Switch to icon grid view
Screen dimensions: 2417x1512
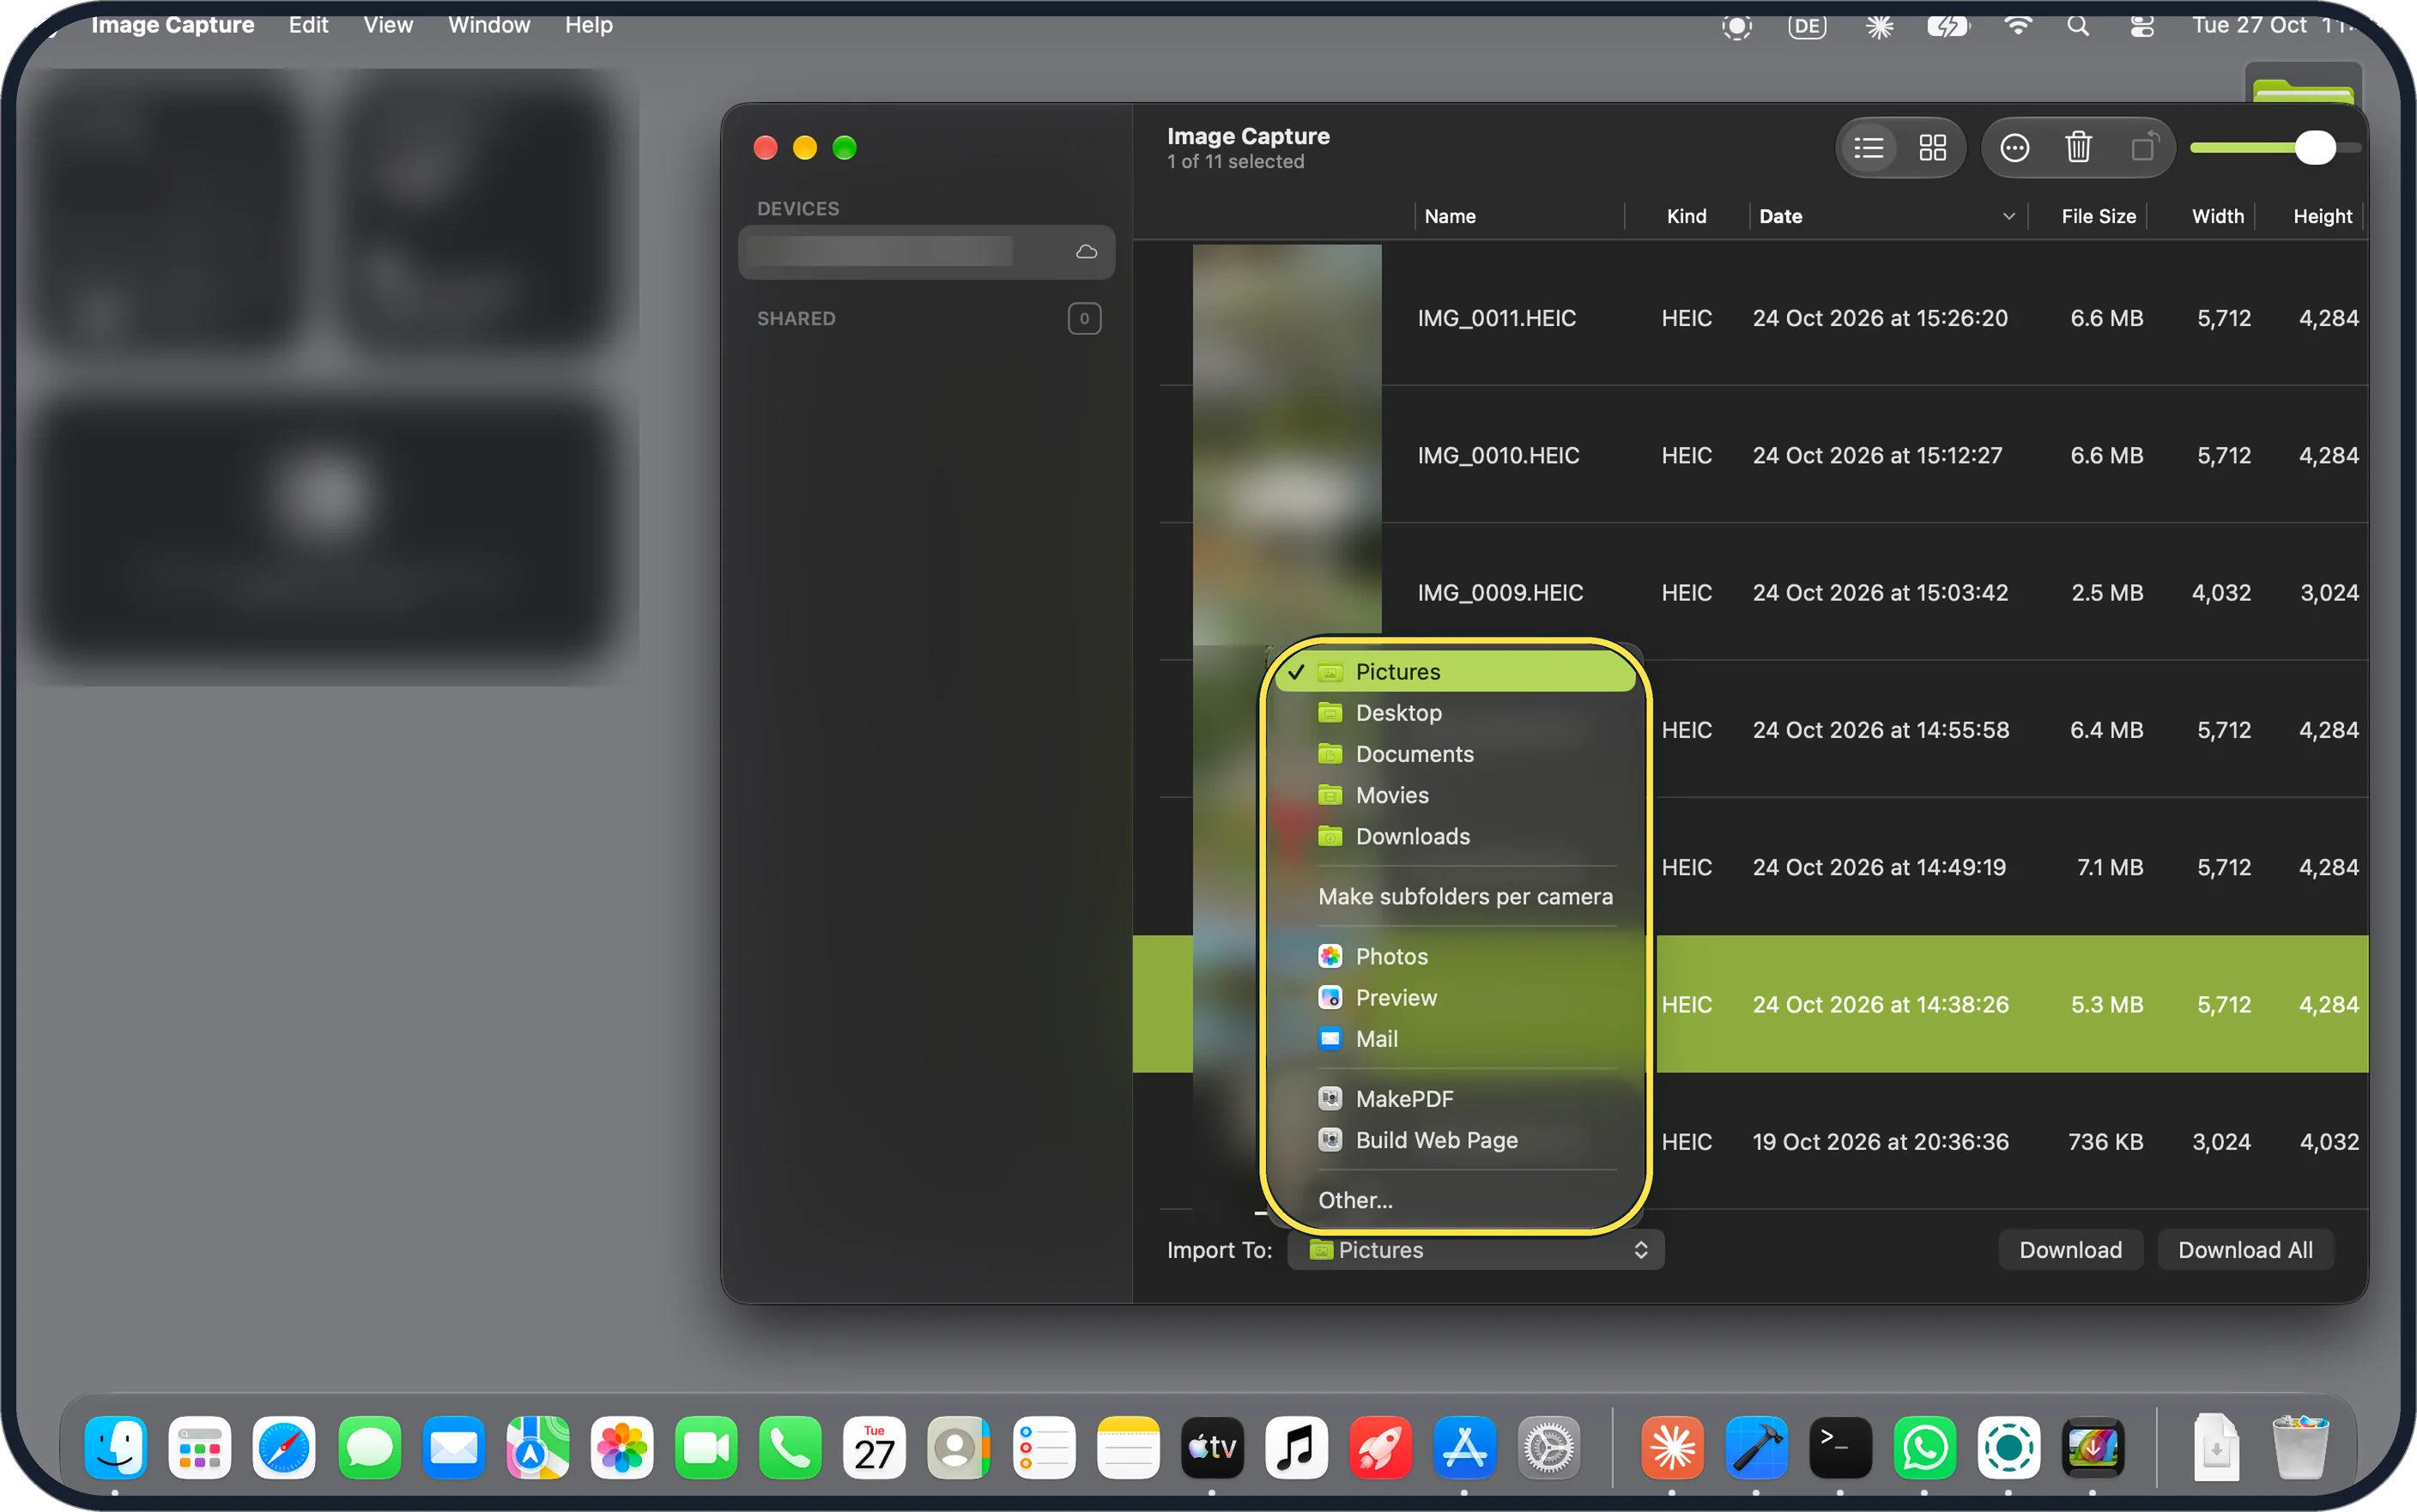[x=1932, y=148]
